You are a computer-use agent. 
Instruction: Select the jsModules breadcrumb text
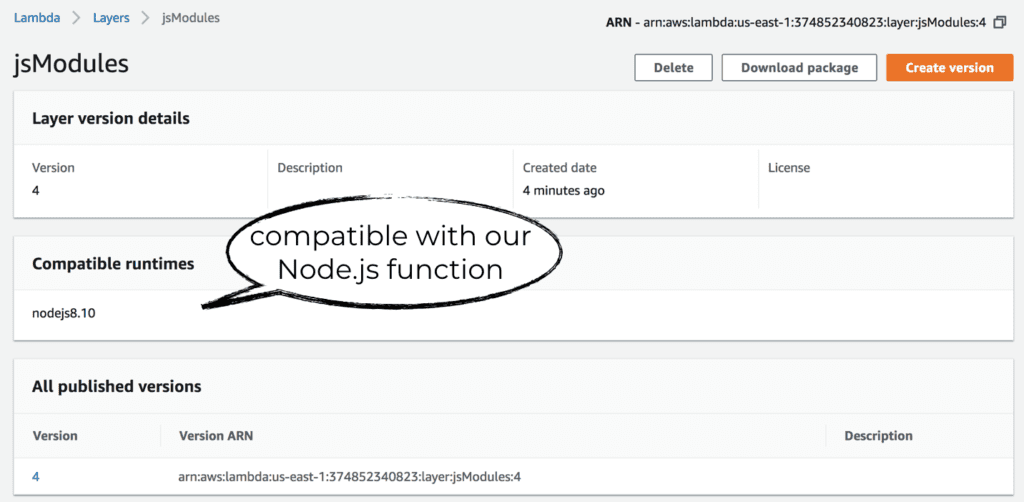tap(191, 18)
